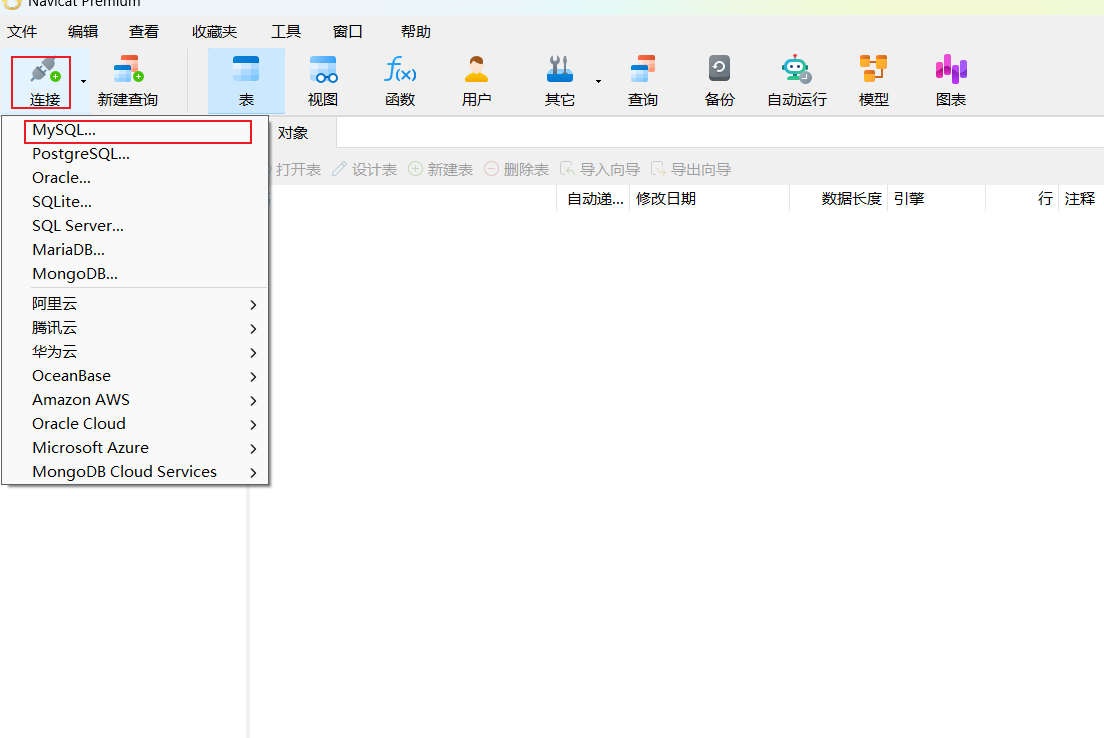Viewport: 1104px width, 738px height.
Task: Click the 连接 (Connection) plug icon
Action: click(x=44, y=72)
